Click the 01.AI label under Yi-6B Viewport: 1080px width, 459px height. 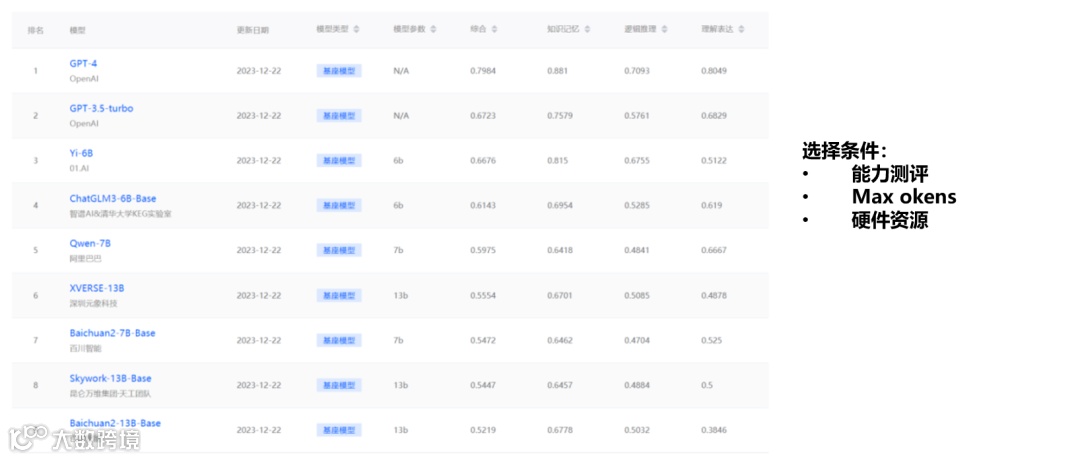tap(79, 168)
